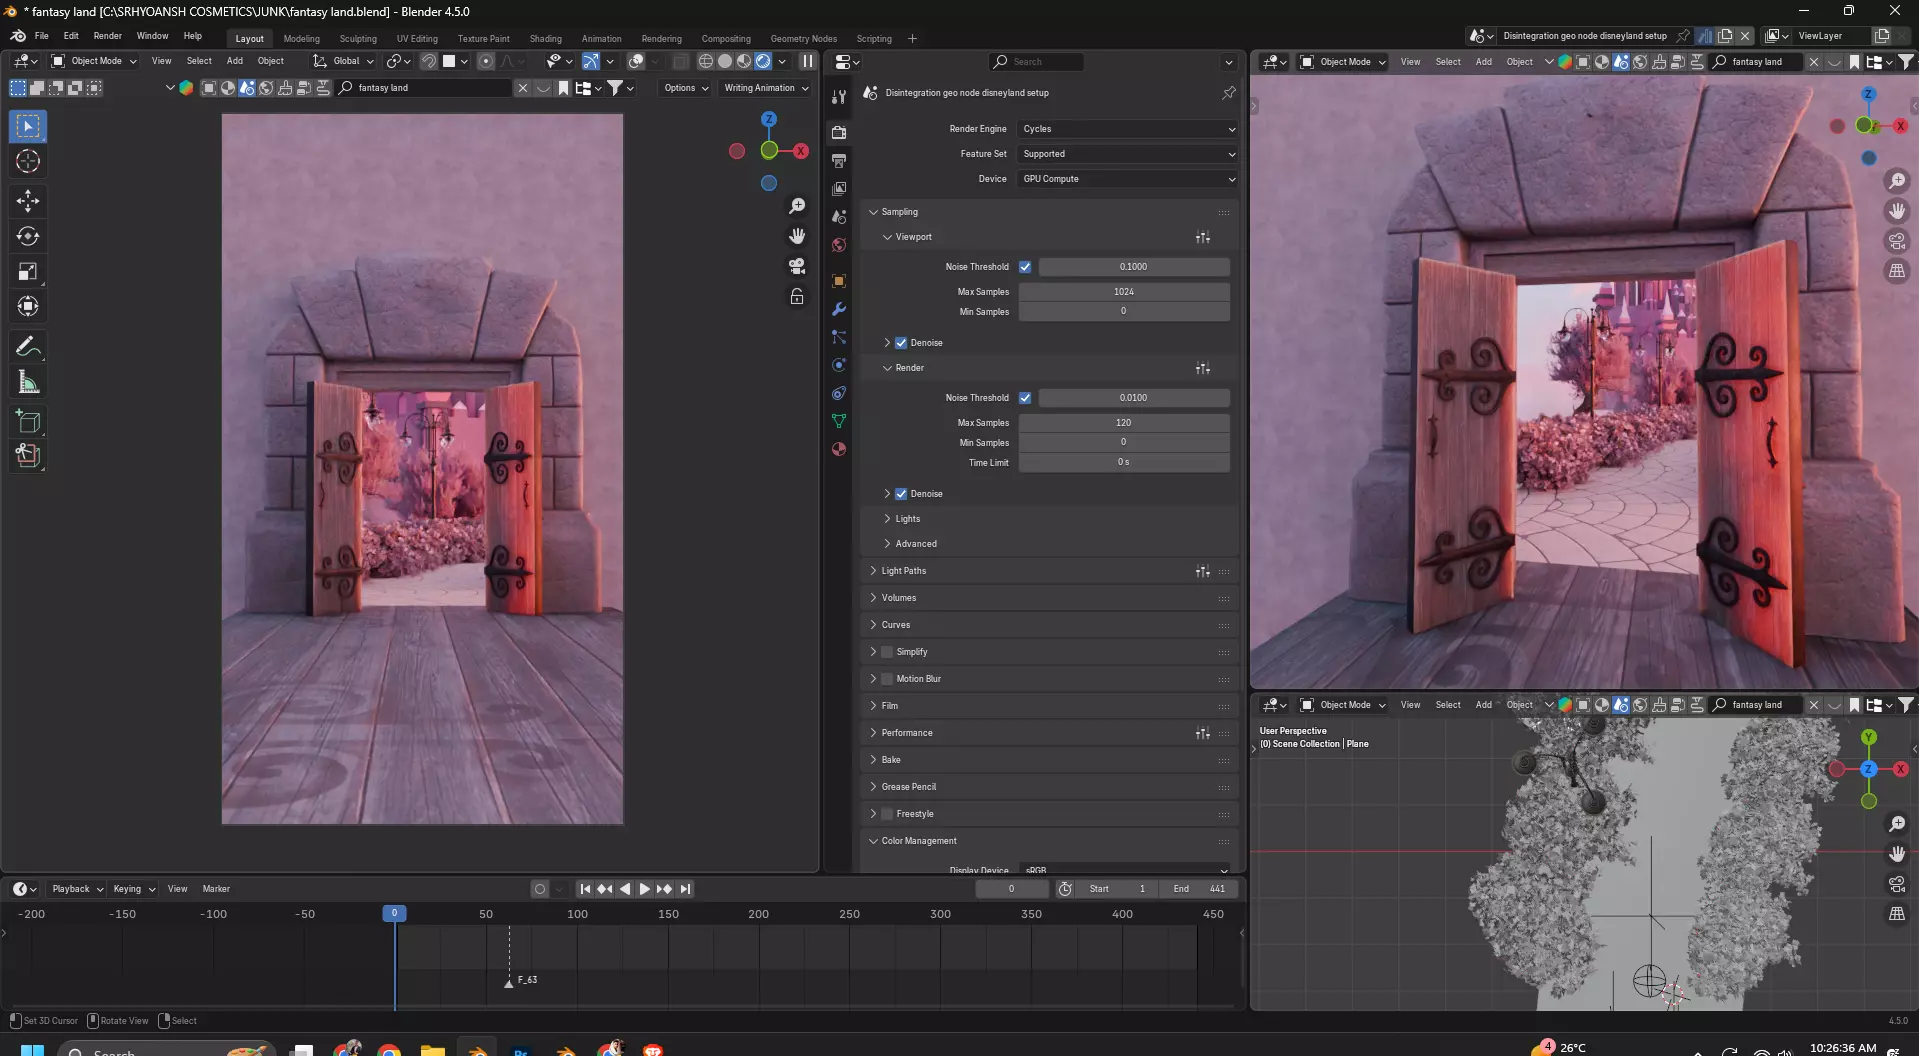Viewport: 1919px width, 1056px height.
Task: Switch to the Geometry Nodes workspace tab
Action: point(803,39)
